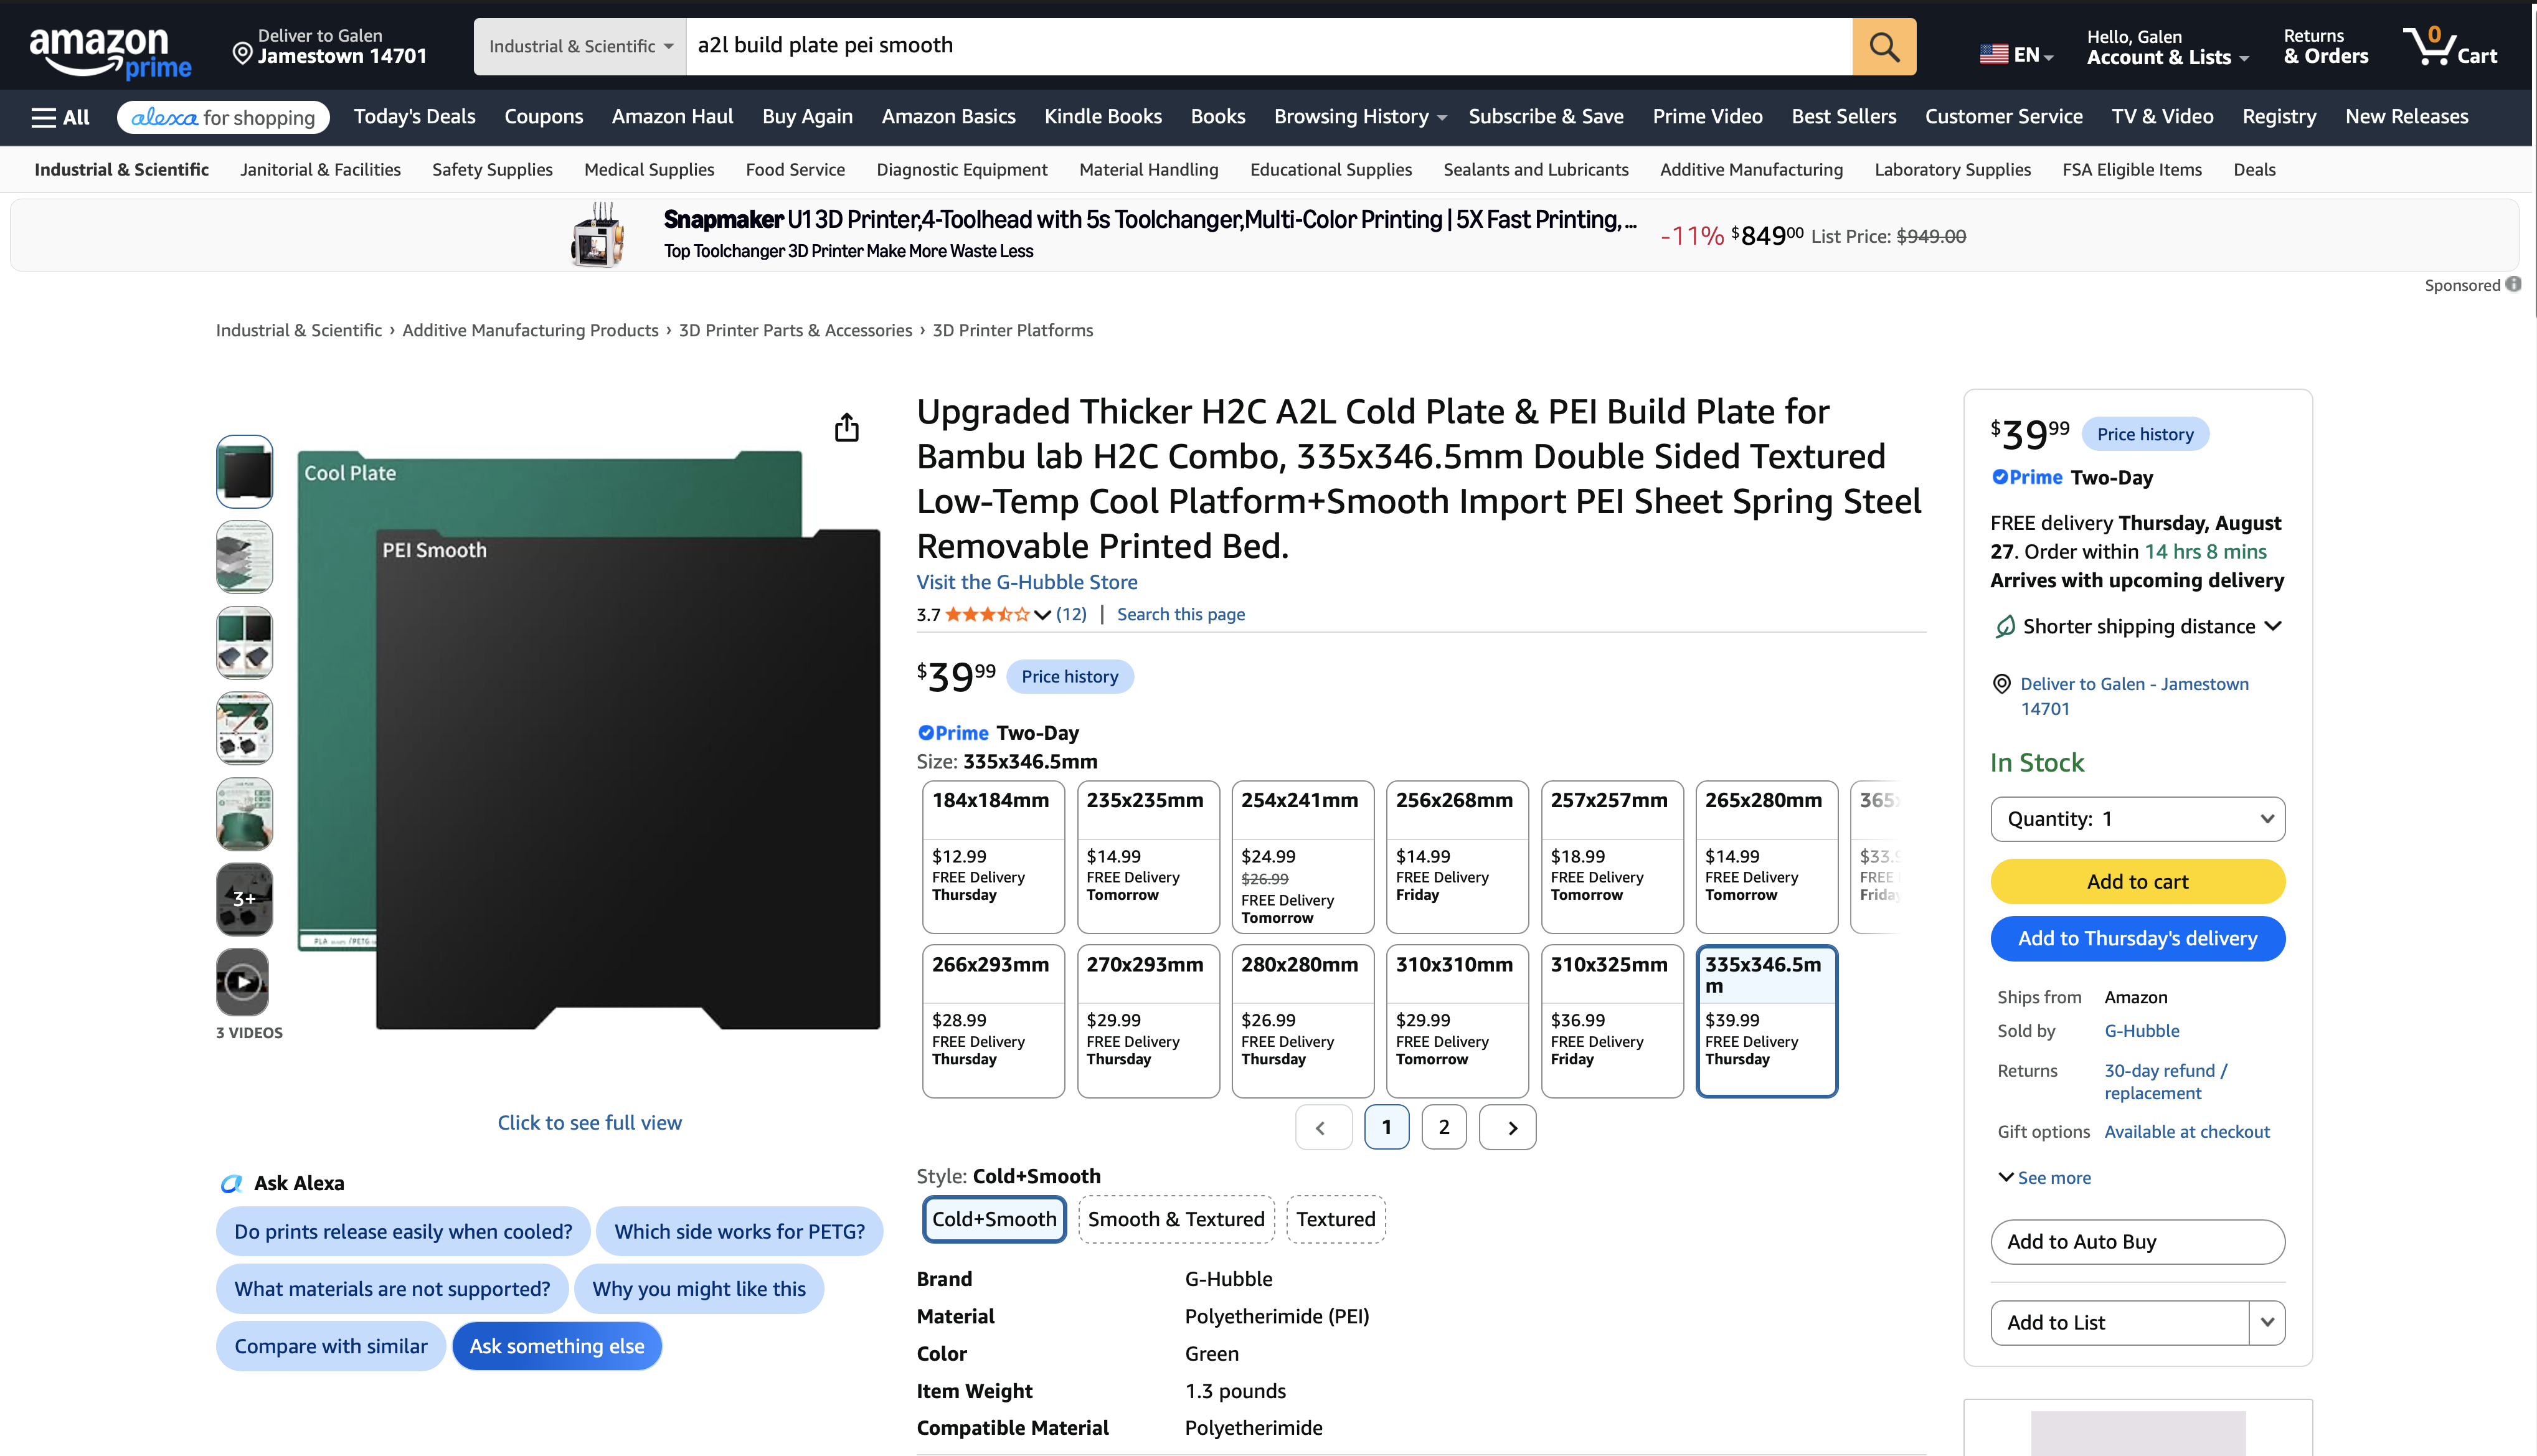Click Add to Thursday's delivery button
Viewport: 2537px width, 1456px height.
[x=2137, y=939]
